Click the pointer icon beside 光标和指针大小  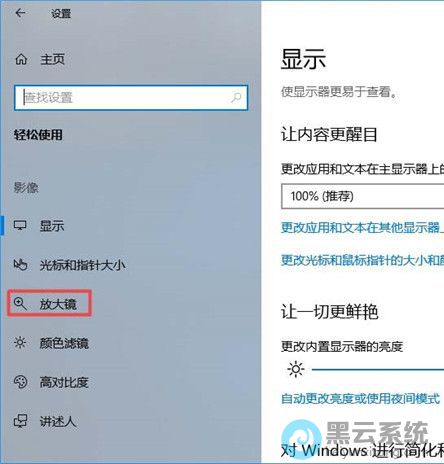[x=20, y=265]
